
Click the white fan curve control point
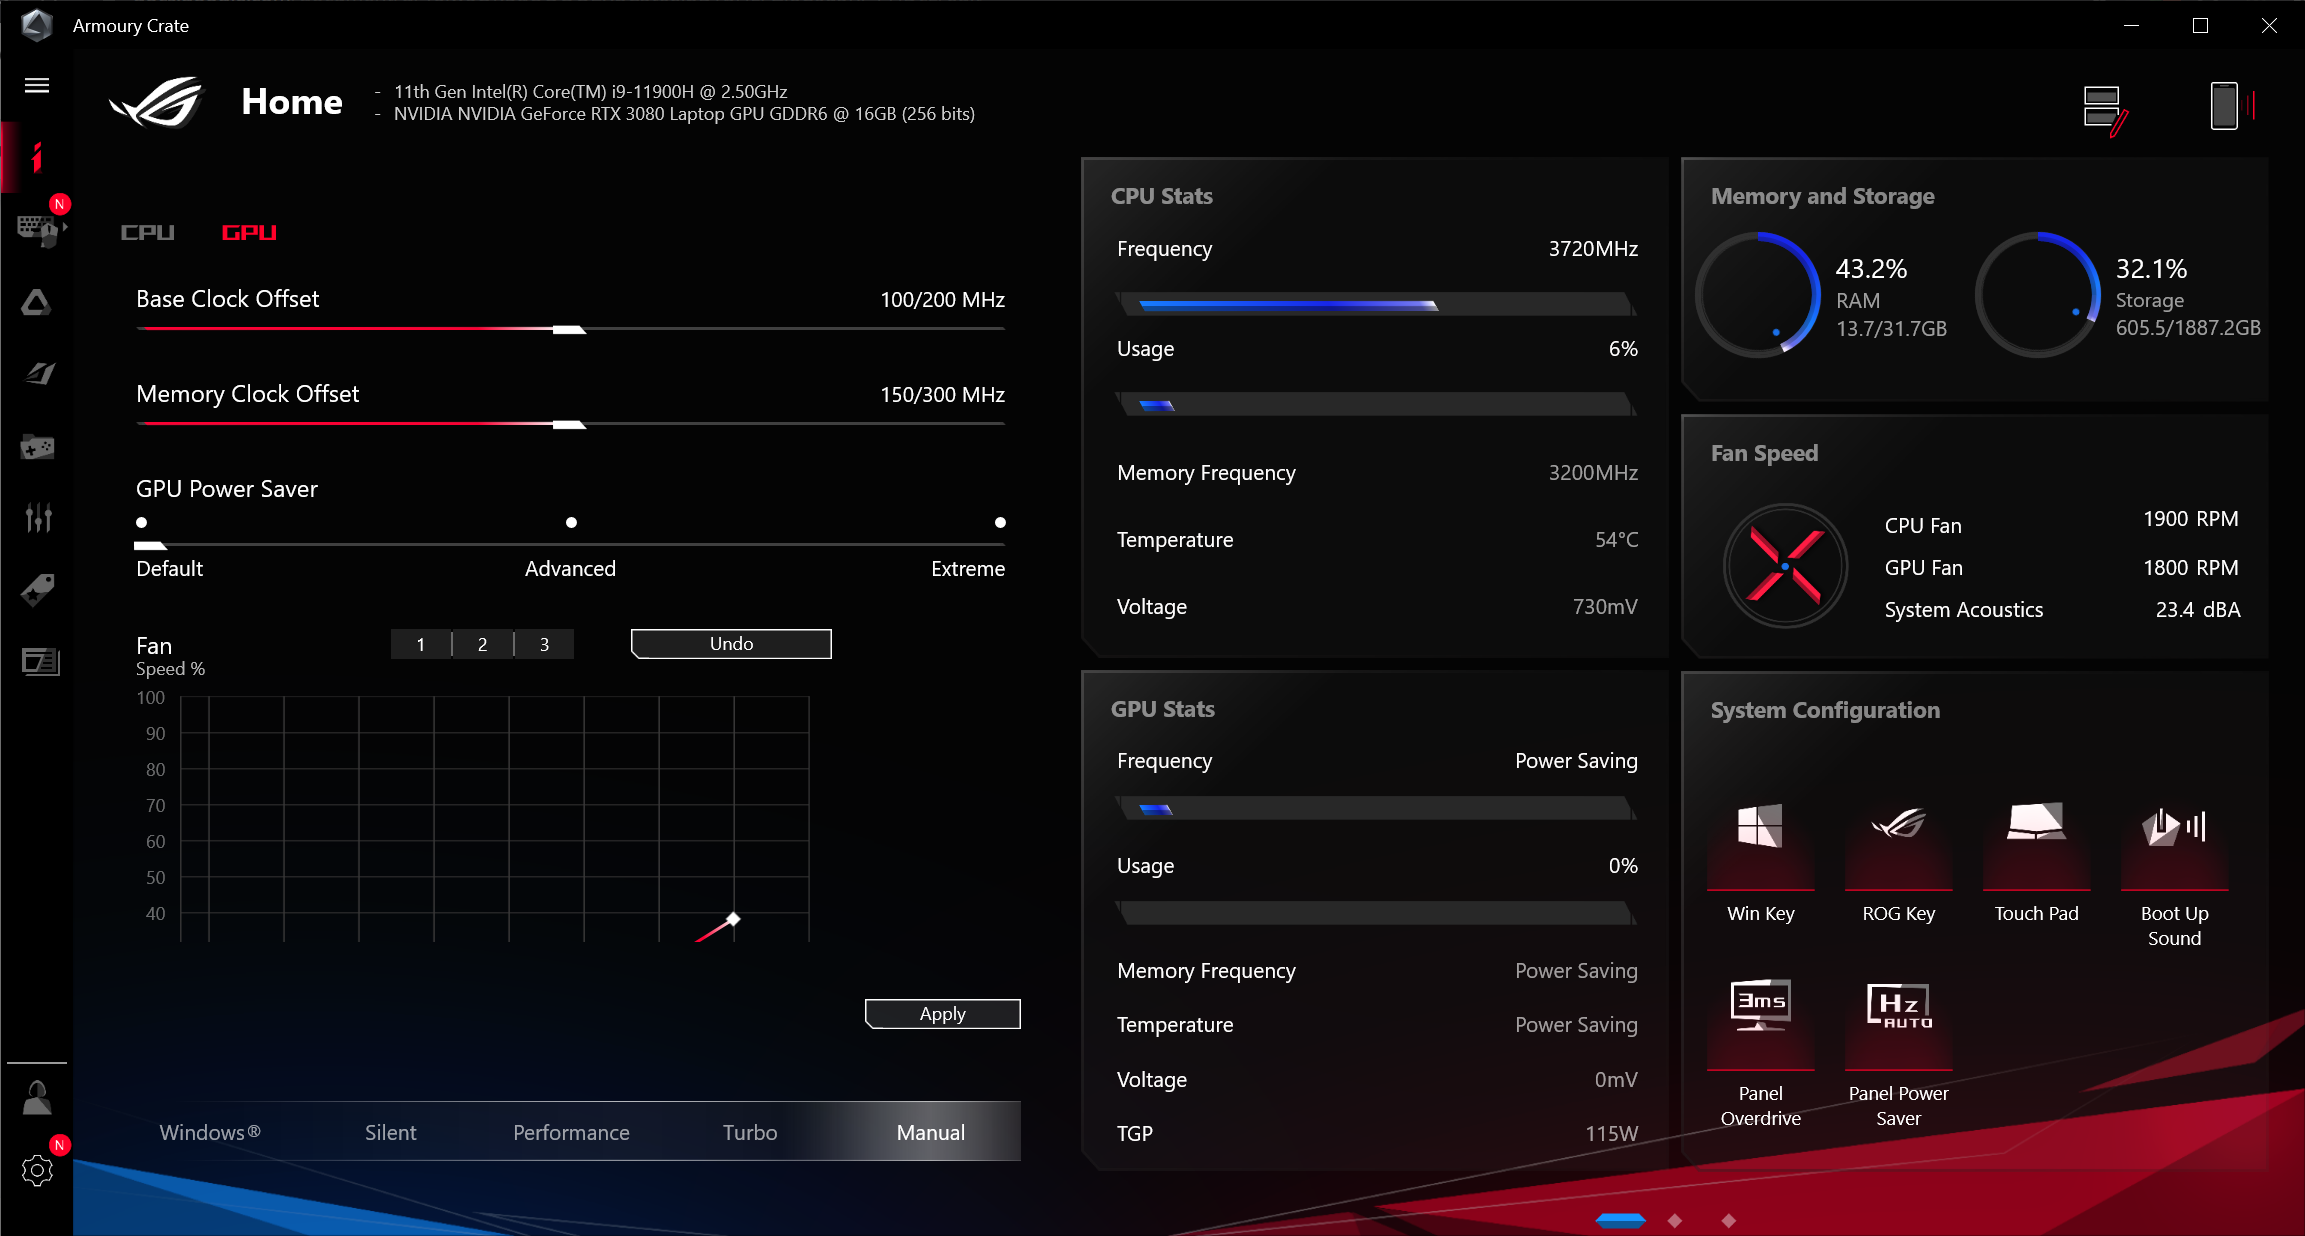733,919
